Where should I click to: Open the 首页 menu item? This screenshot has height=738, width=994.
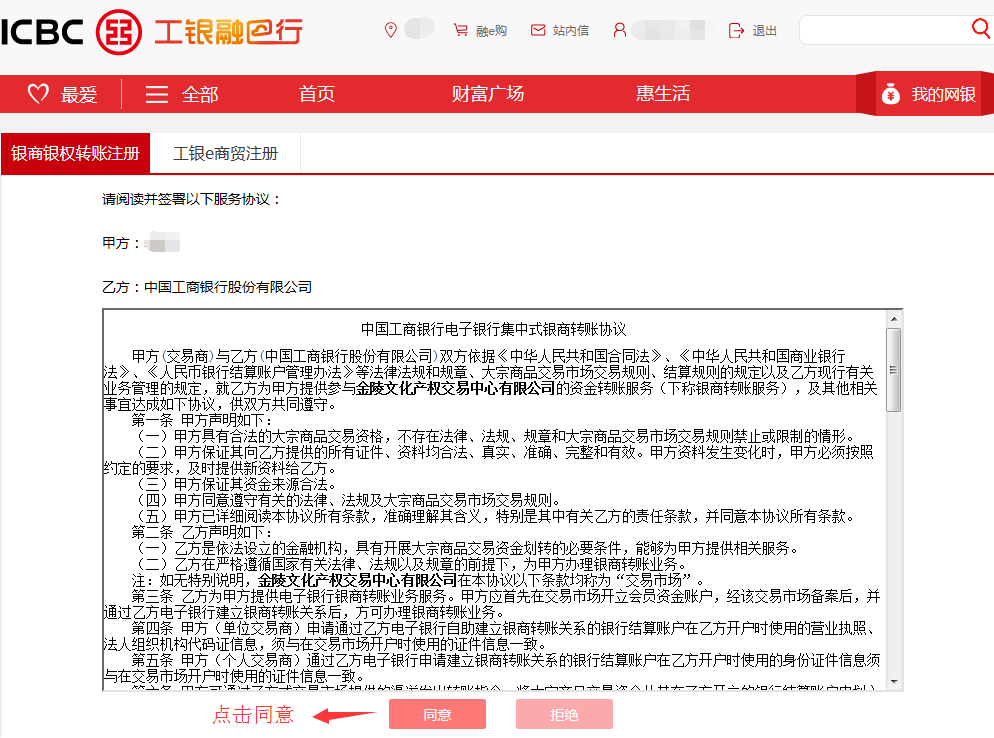(x=316, y=94)
